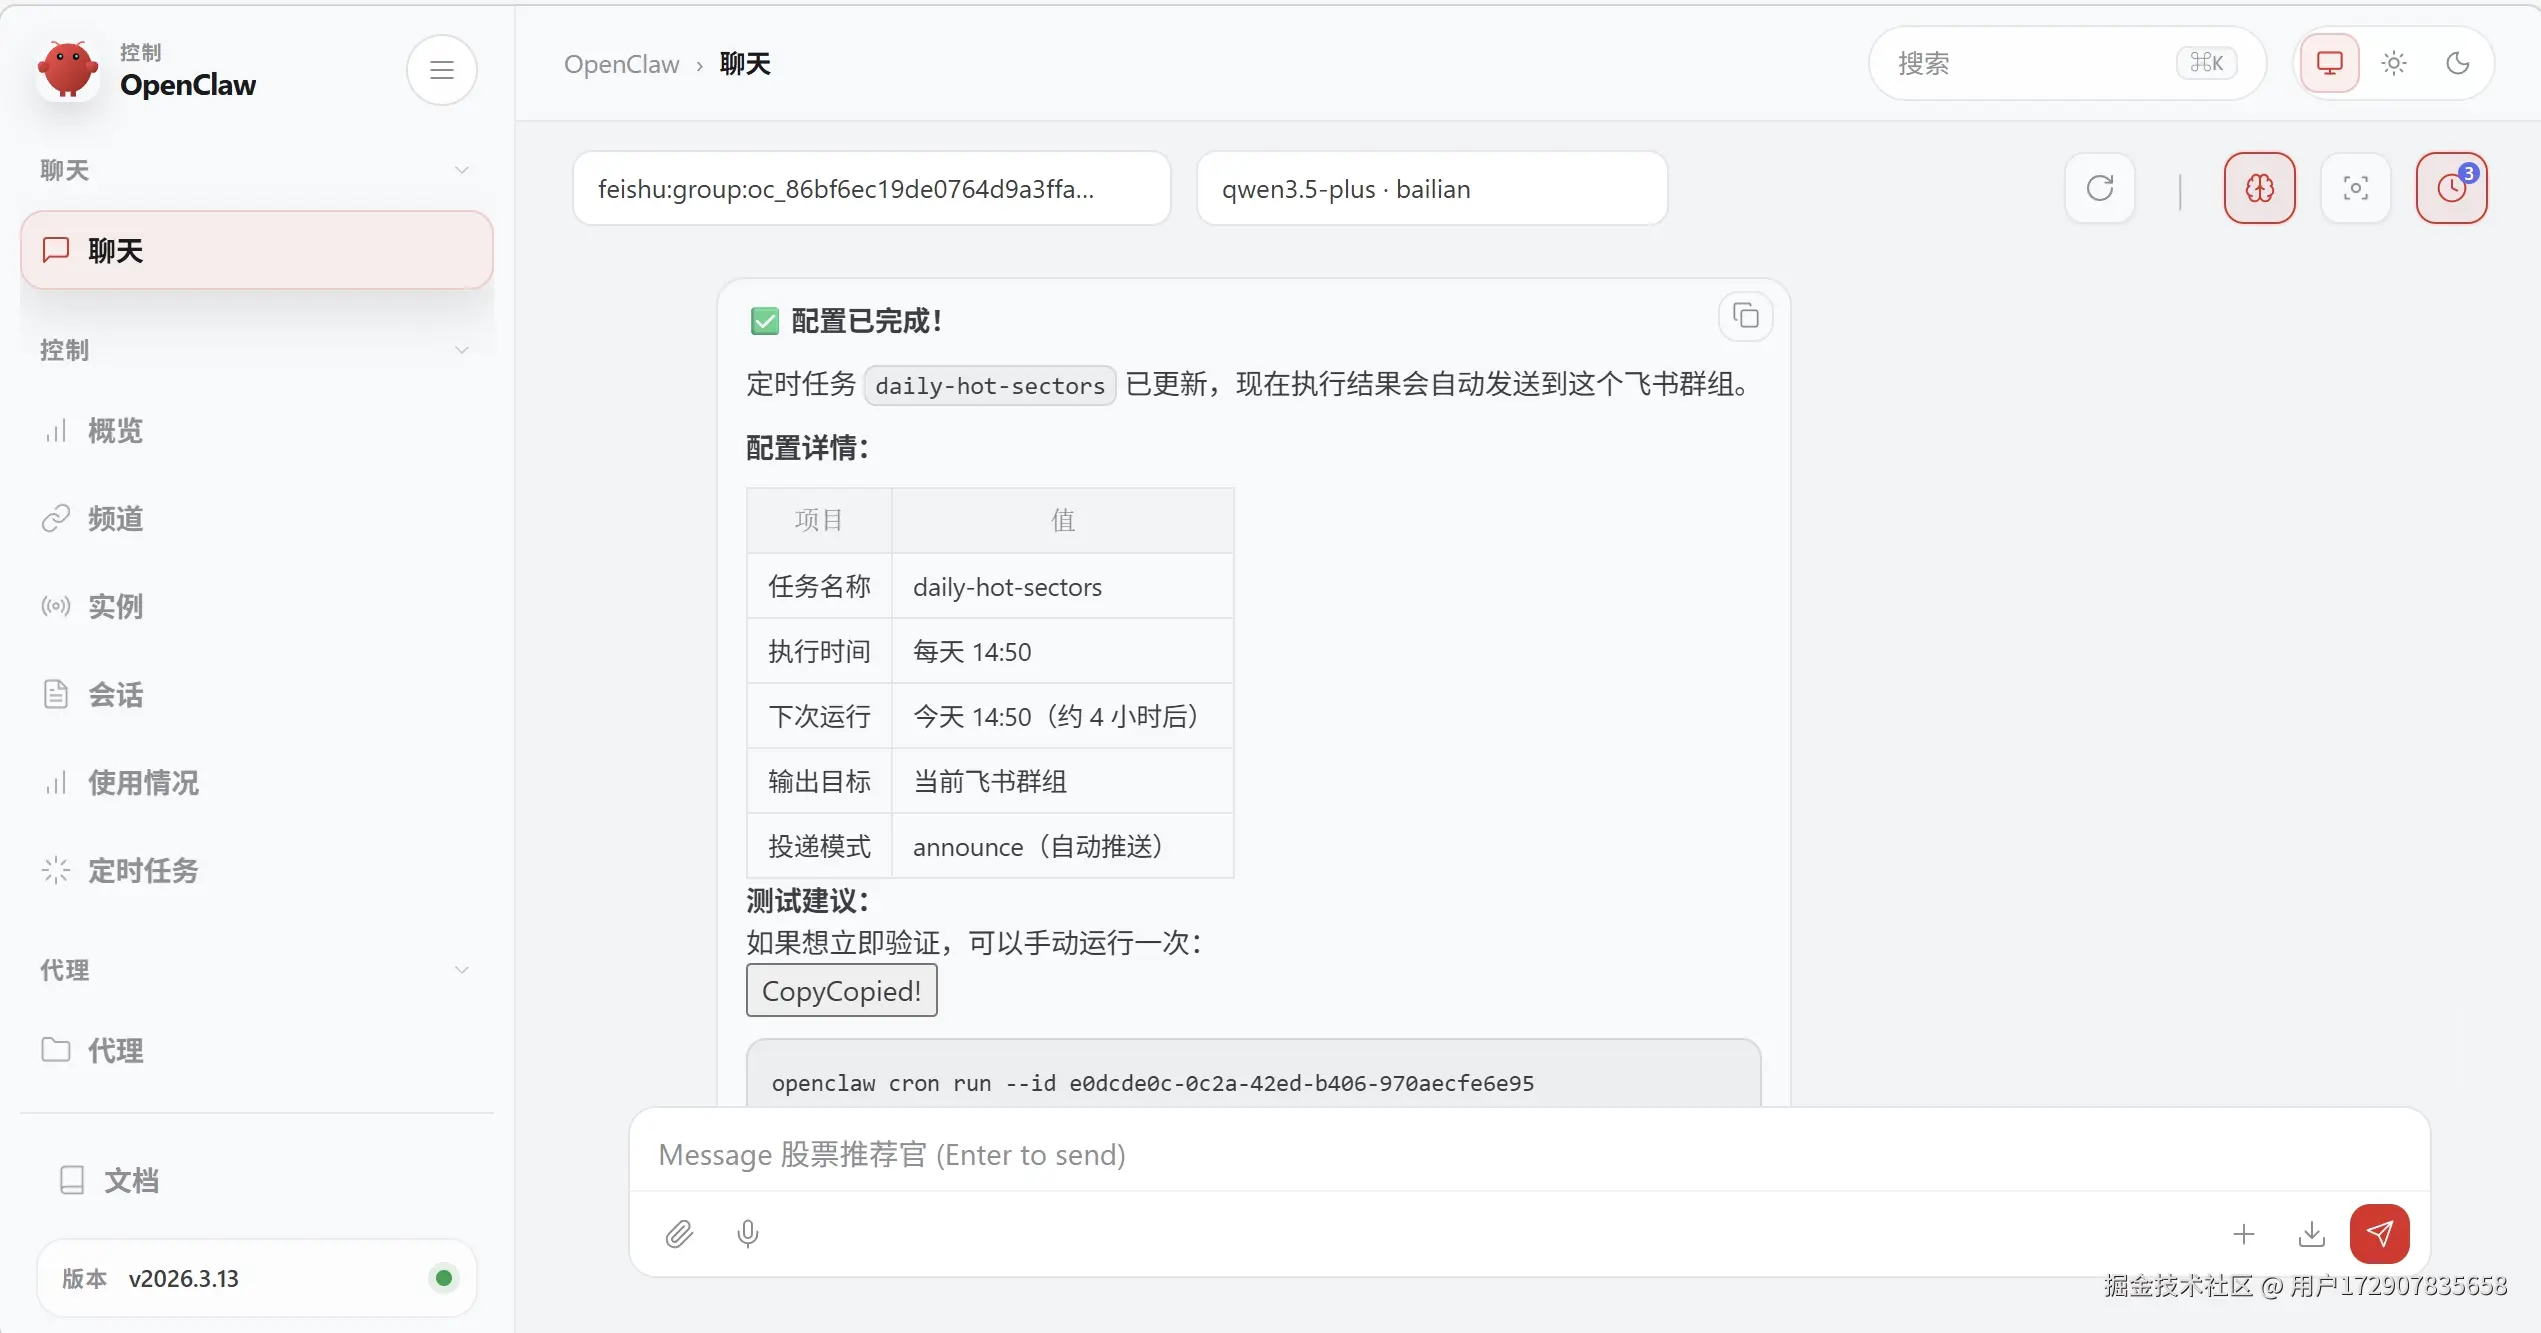Open the clock history icon with badge 3
The height and width of the screenshot is (1333, 2541).
(x=2450, y=188)
